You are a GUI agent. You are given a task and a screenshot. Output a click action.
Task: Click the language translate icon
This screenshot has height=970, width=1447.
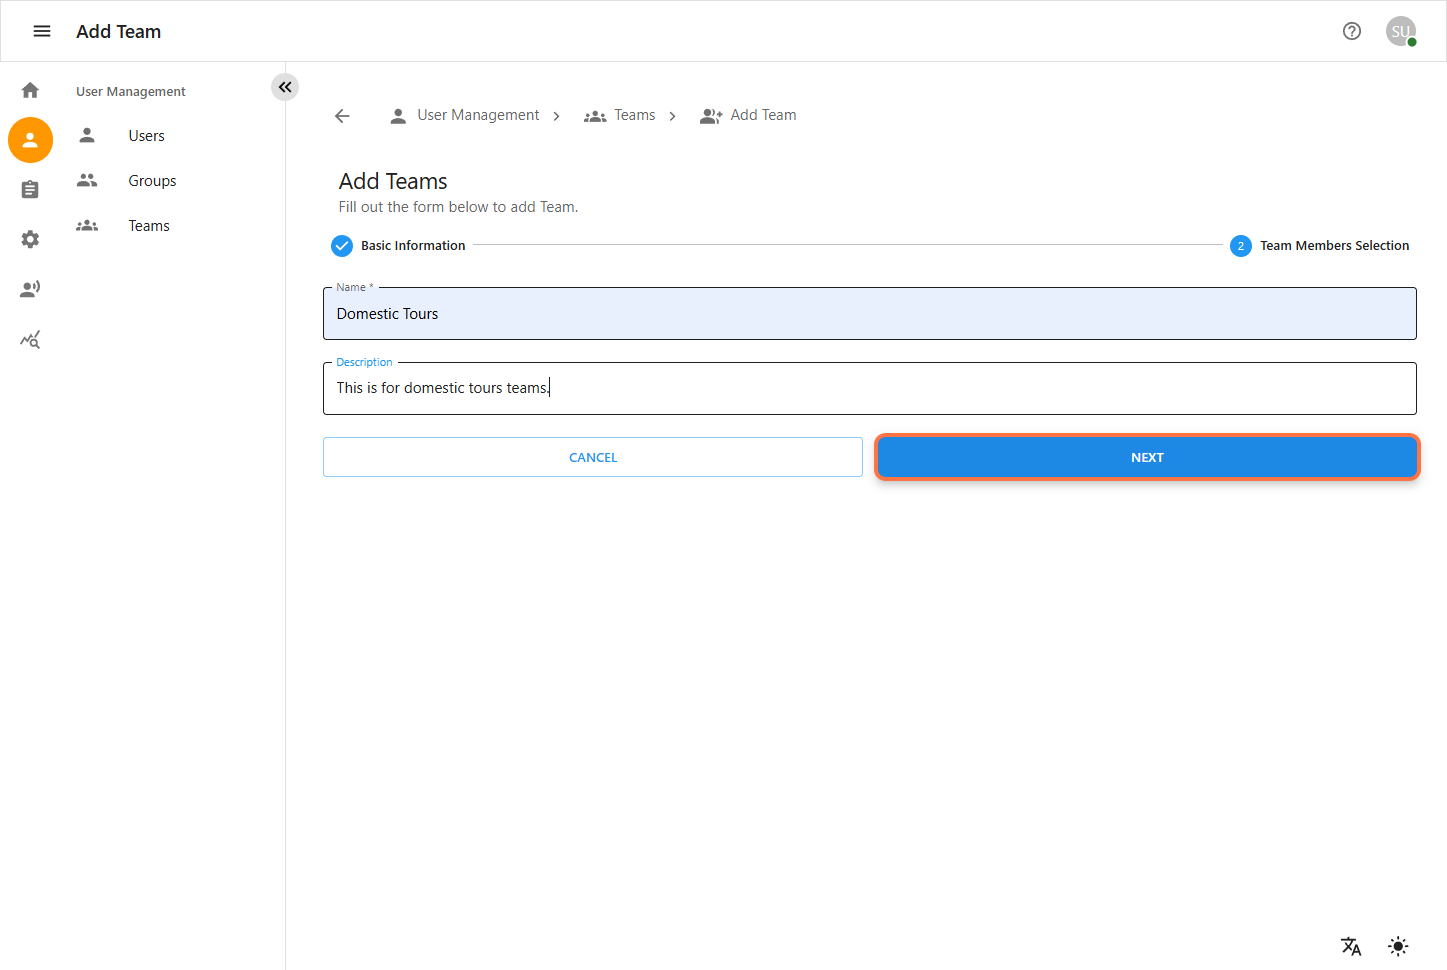(x=1351, y=946)
